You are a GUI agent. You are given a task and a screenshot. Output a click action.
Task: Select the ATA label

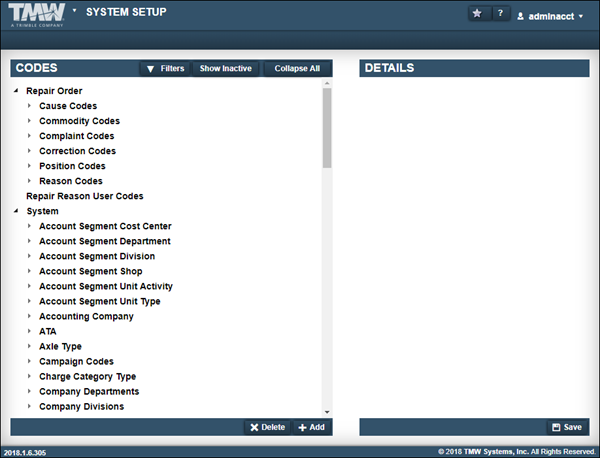[48, 331]
